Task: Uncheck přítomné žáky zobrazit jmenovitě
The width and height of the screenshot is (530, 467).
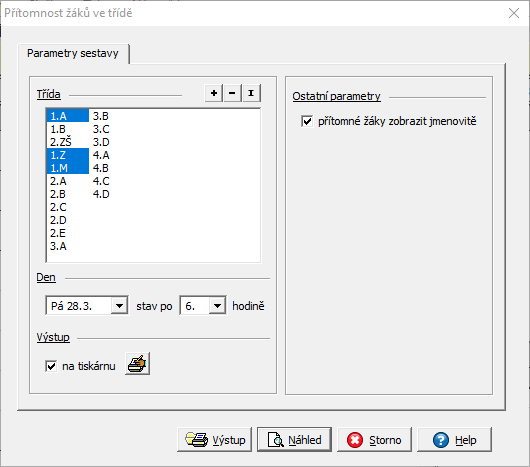Action: [x=307, y=121]
